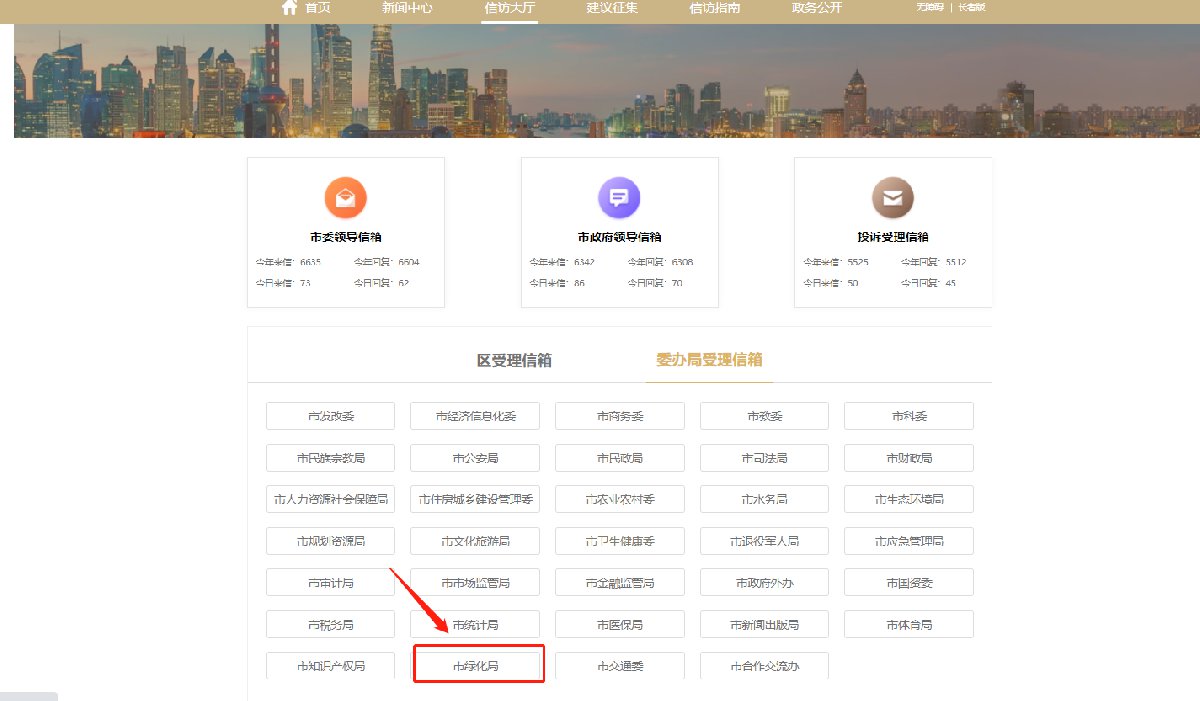1200x701 pixels.
Task: Select the 市审计局 button
Action: 330,583
